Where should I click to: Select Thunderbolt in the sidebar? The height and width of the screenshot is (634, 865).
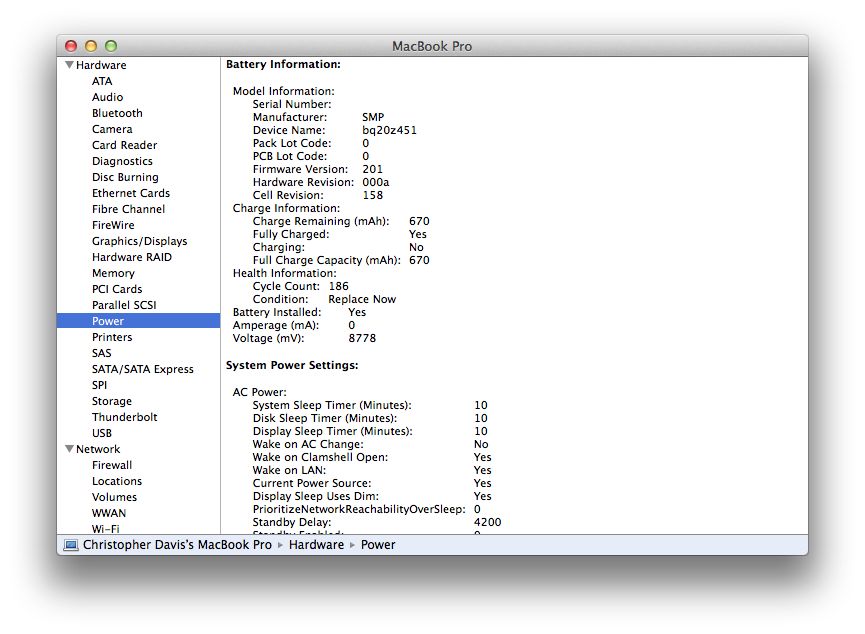click(x=125, y=417)
